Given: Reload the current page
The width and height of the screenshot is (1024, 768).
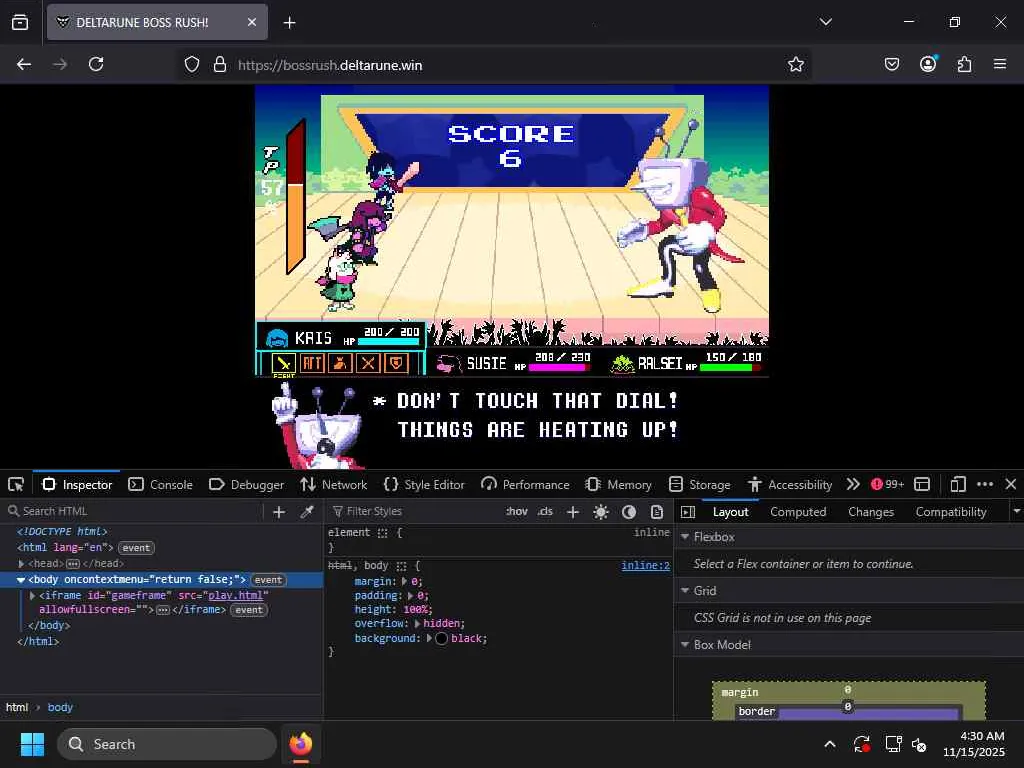Looking at the screenshot, I should click(x=96, y=64).
